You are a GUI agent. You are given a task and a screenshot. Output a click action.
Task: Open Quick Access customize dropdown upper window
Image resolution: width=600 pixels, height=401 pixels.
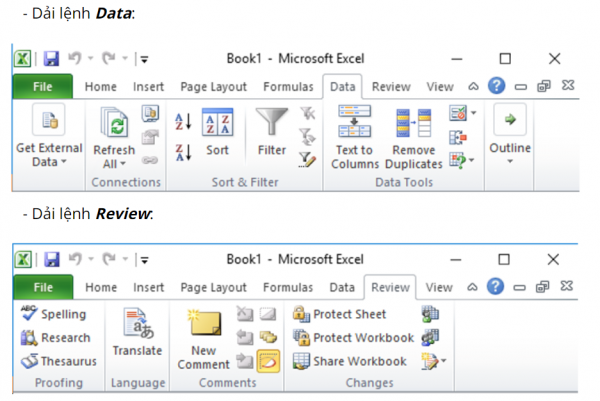[144, 59]
